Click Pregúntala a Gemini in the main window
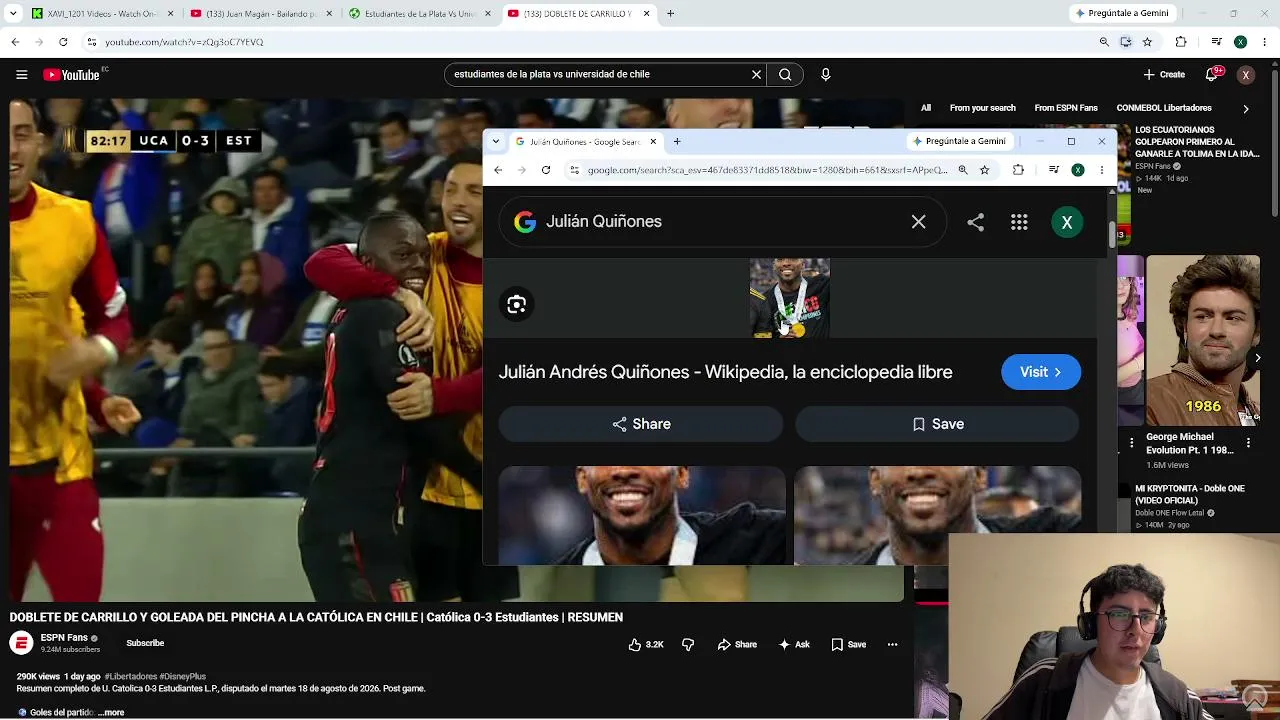The height and width of the screenshot is (720, 1280). 1121,14
